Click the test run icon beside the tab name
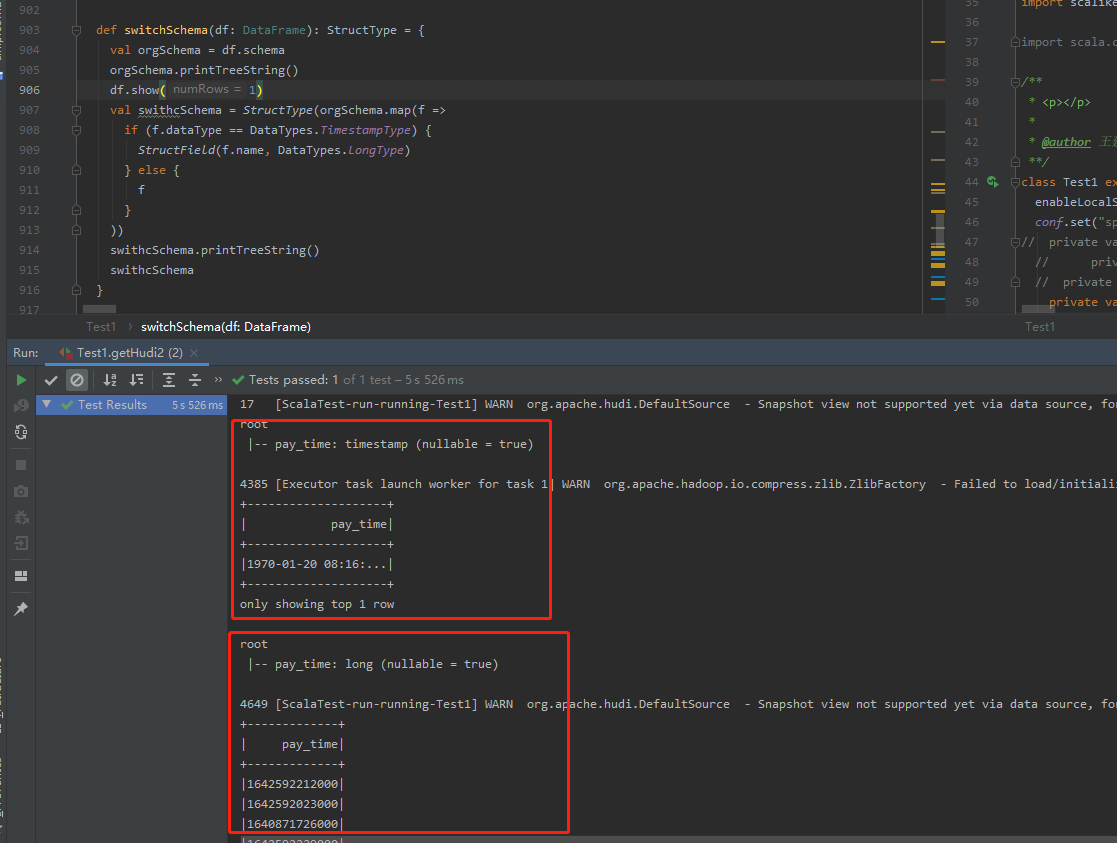1117x843 pixels. [x=66, y=353]
